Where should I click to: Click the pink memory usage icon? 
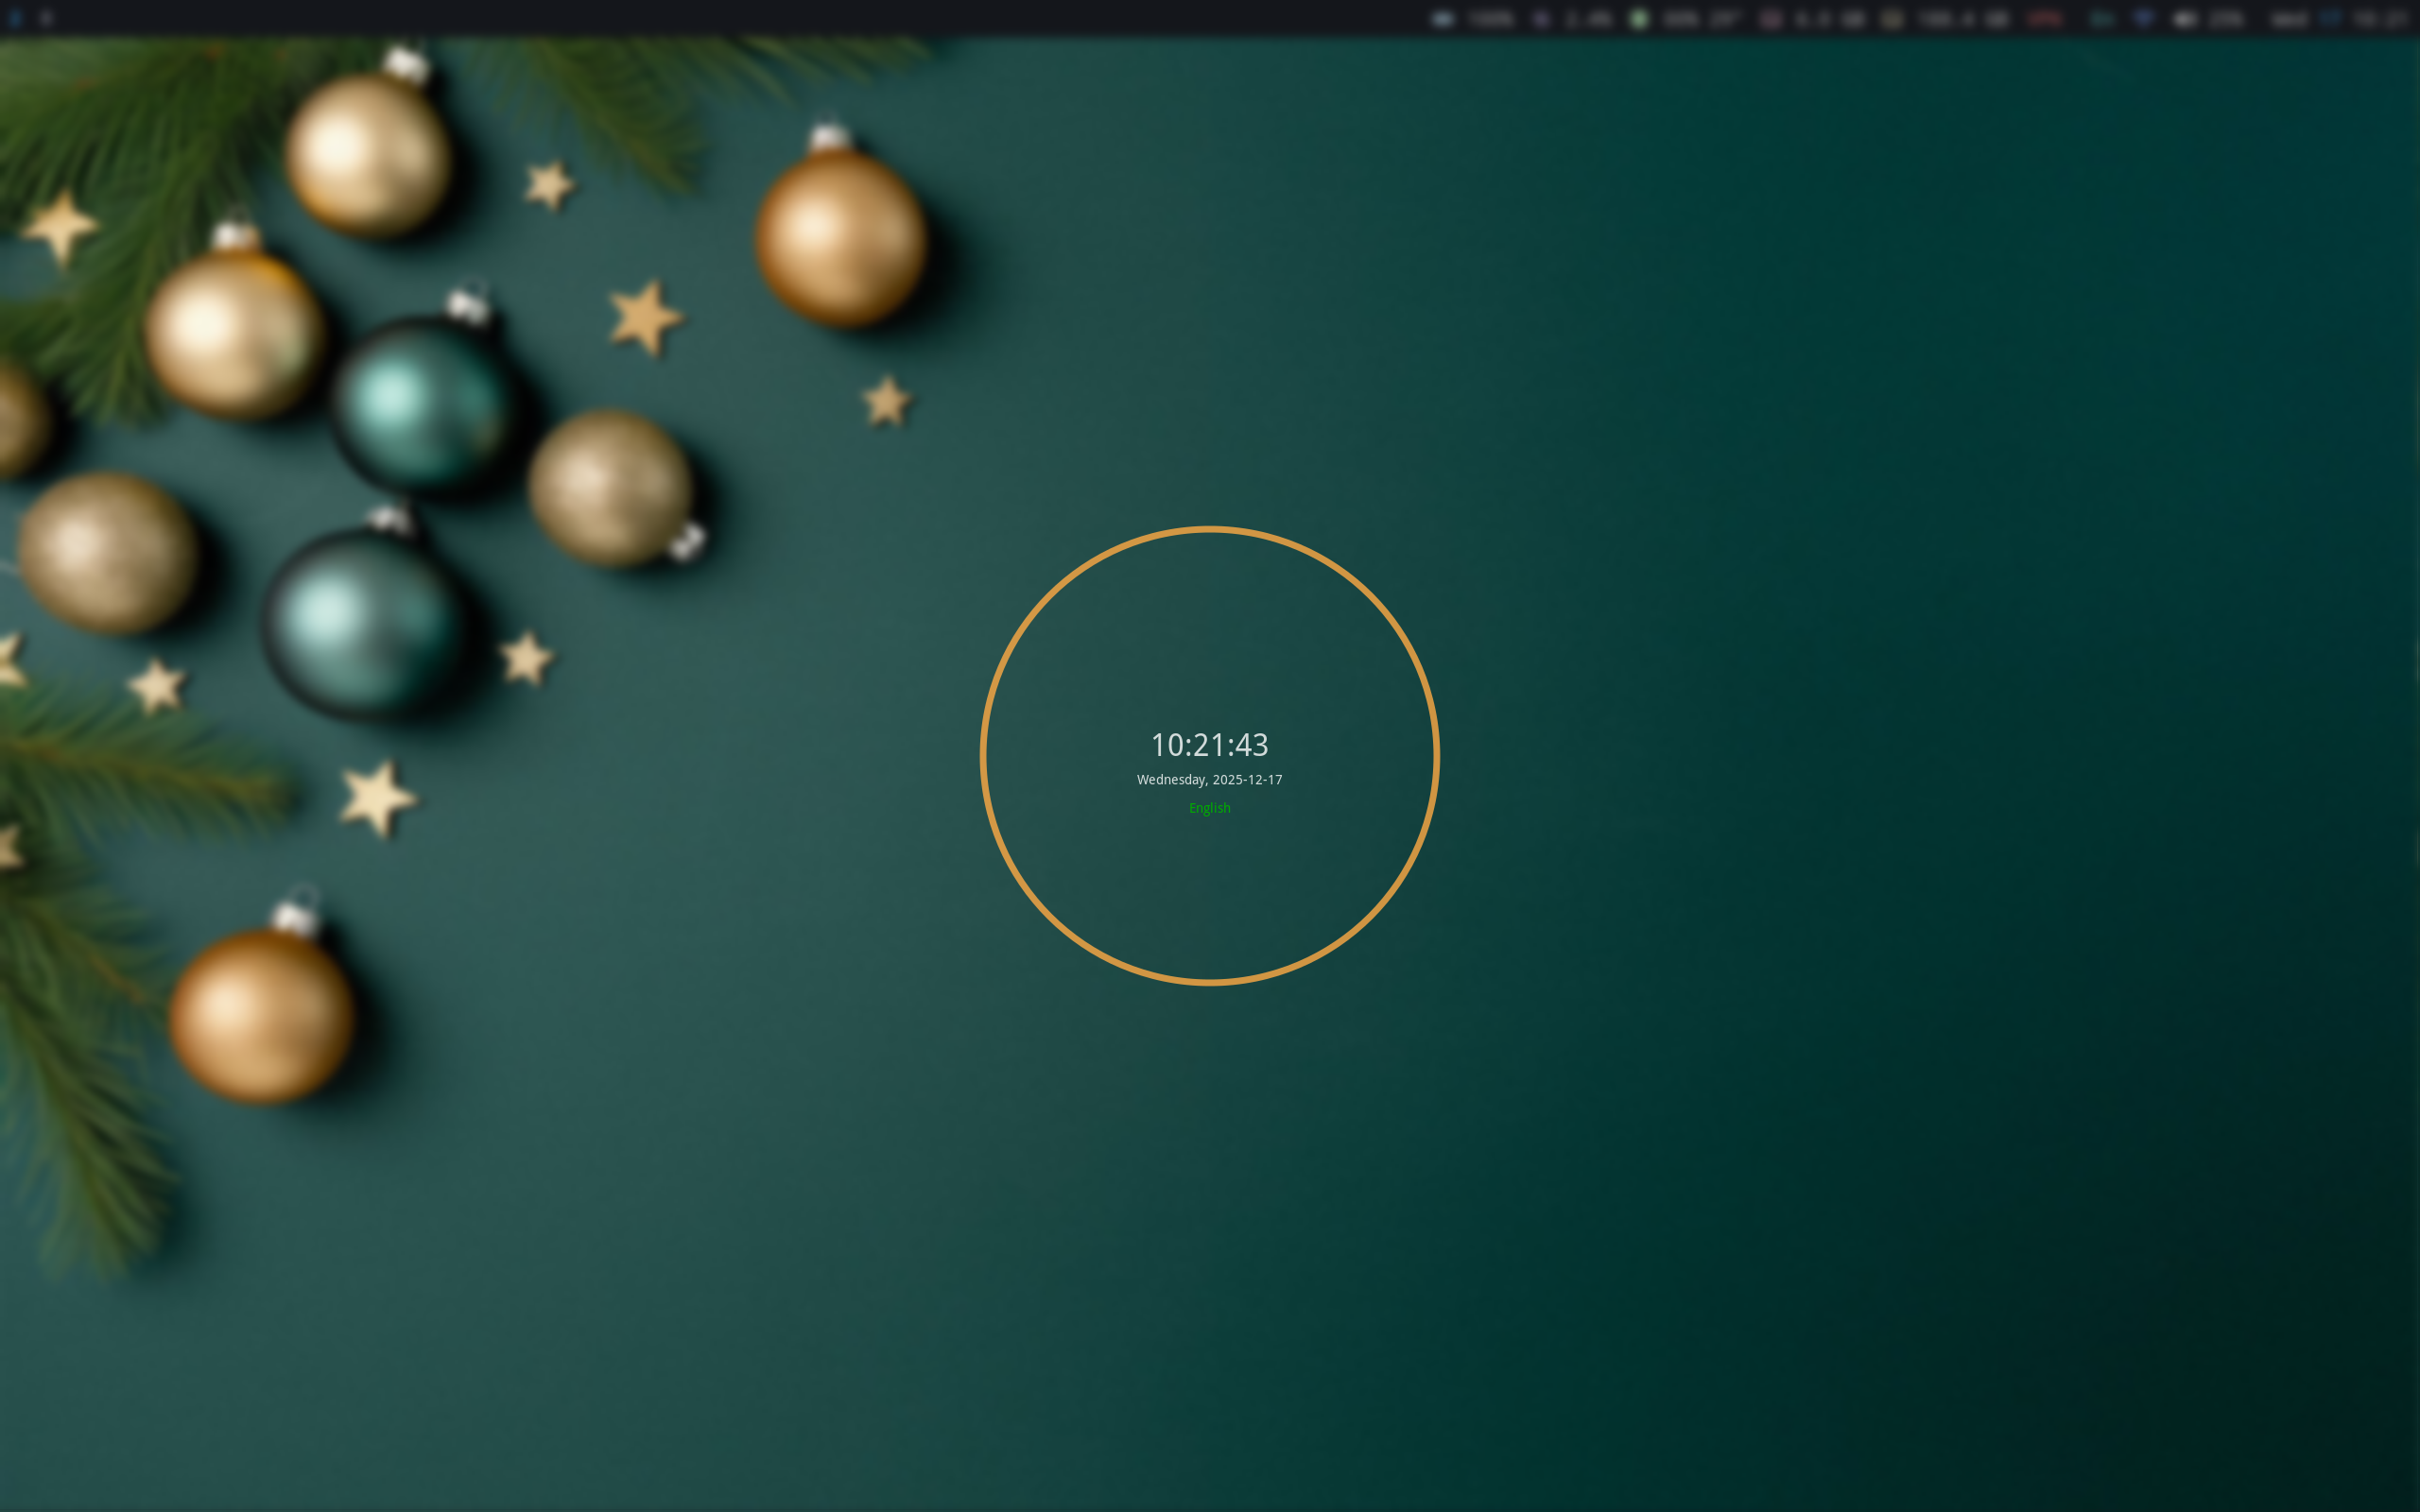[x=1771, y=19]
